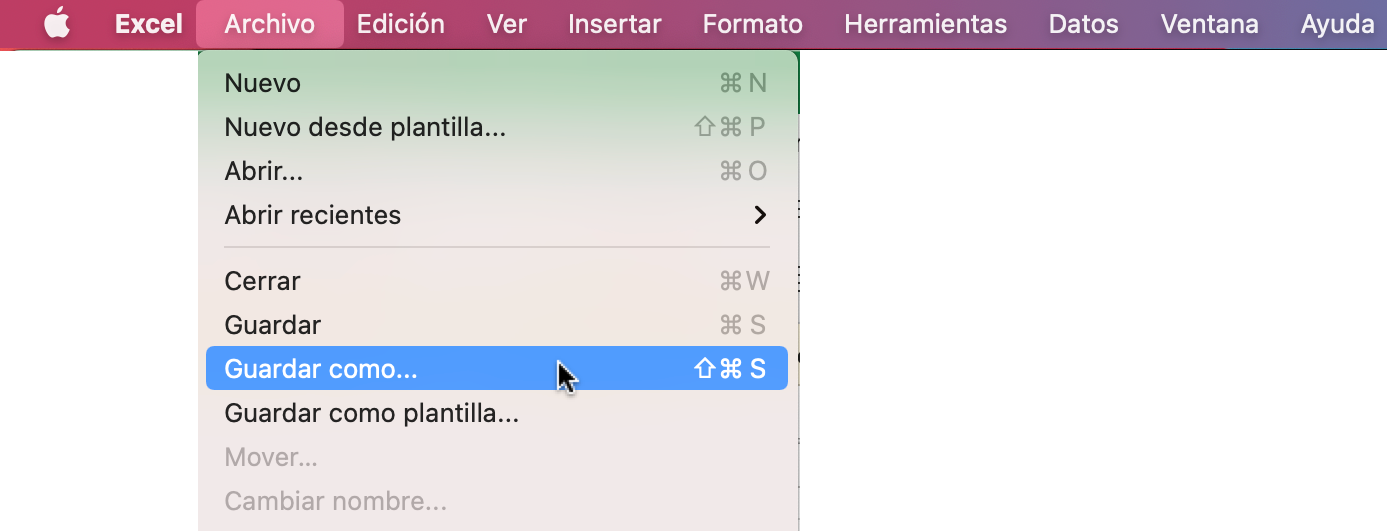Open the Ver menu
This screenshot has height=531, width=1387.
(506, 24)
